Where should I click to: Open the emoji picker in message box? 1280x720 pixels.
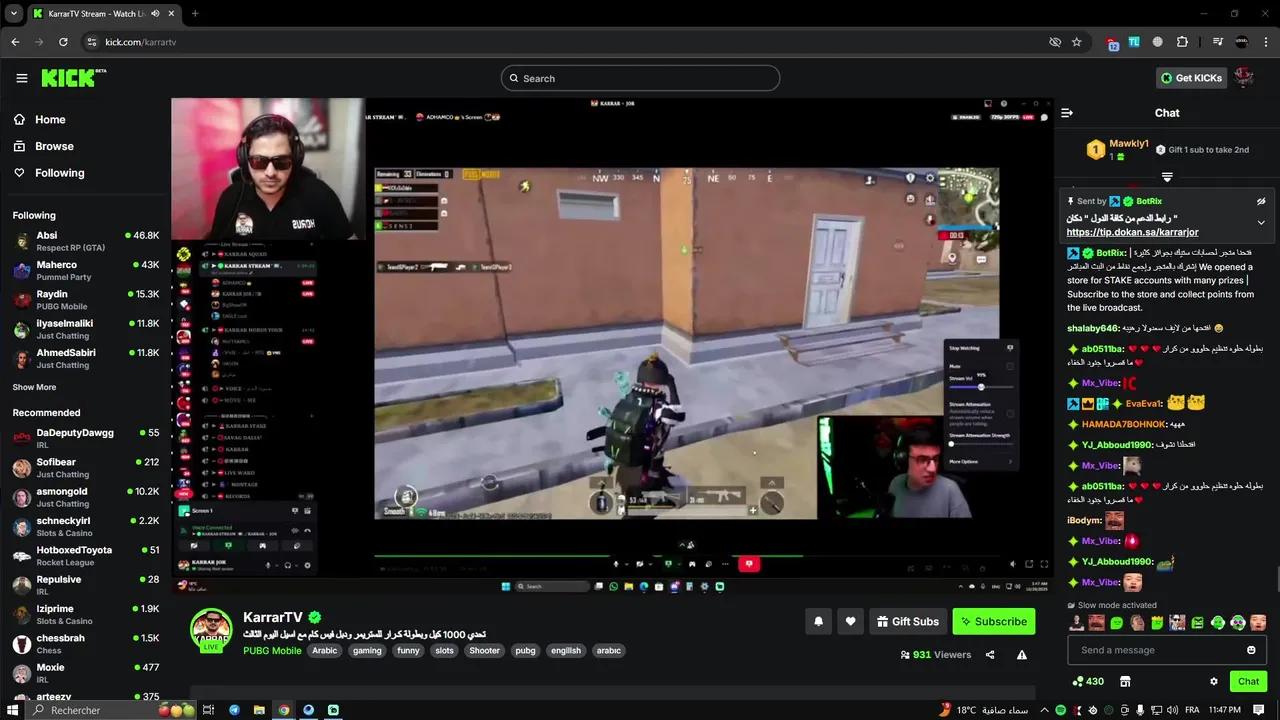(x=1251, y=650)
